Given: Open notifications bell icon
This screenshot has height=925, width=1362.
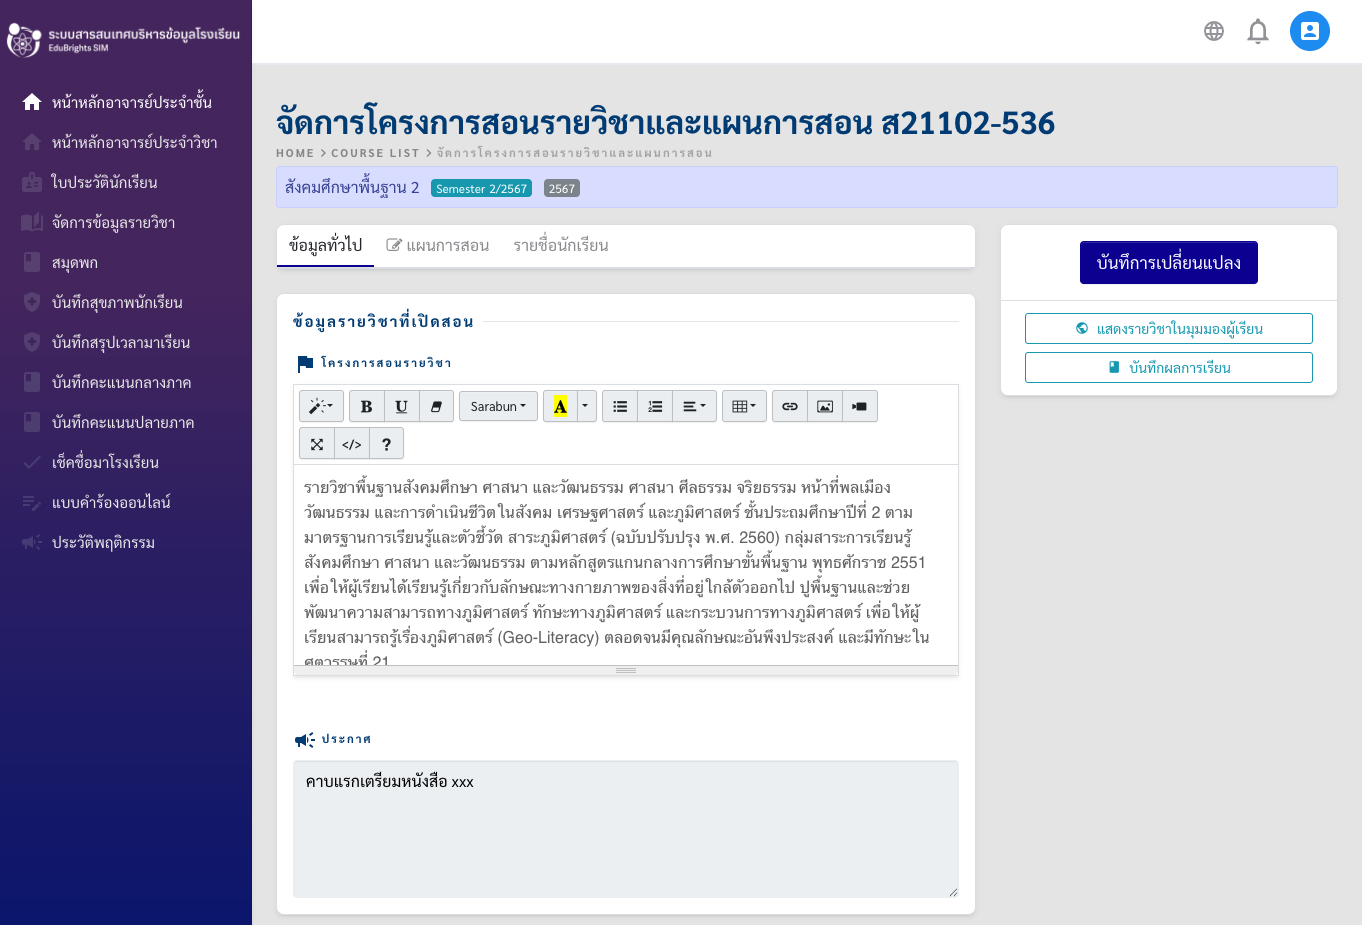Looking at the screenshot, I should click(x=1258, y=32).
